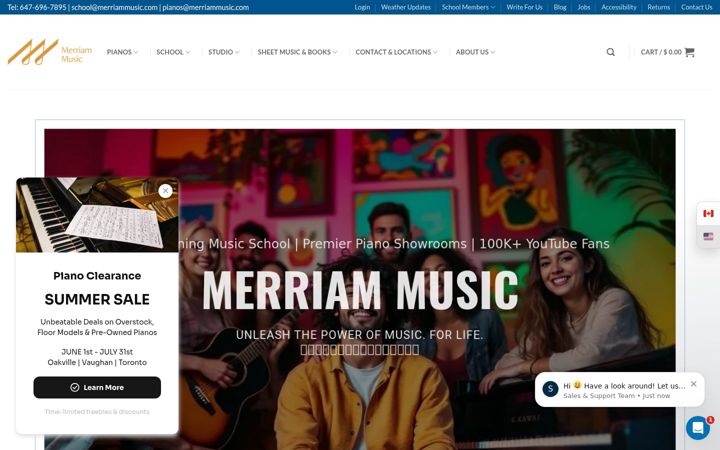Open the Login link
This screenshot has width=720, height=450.
coord(362,7)
